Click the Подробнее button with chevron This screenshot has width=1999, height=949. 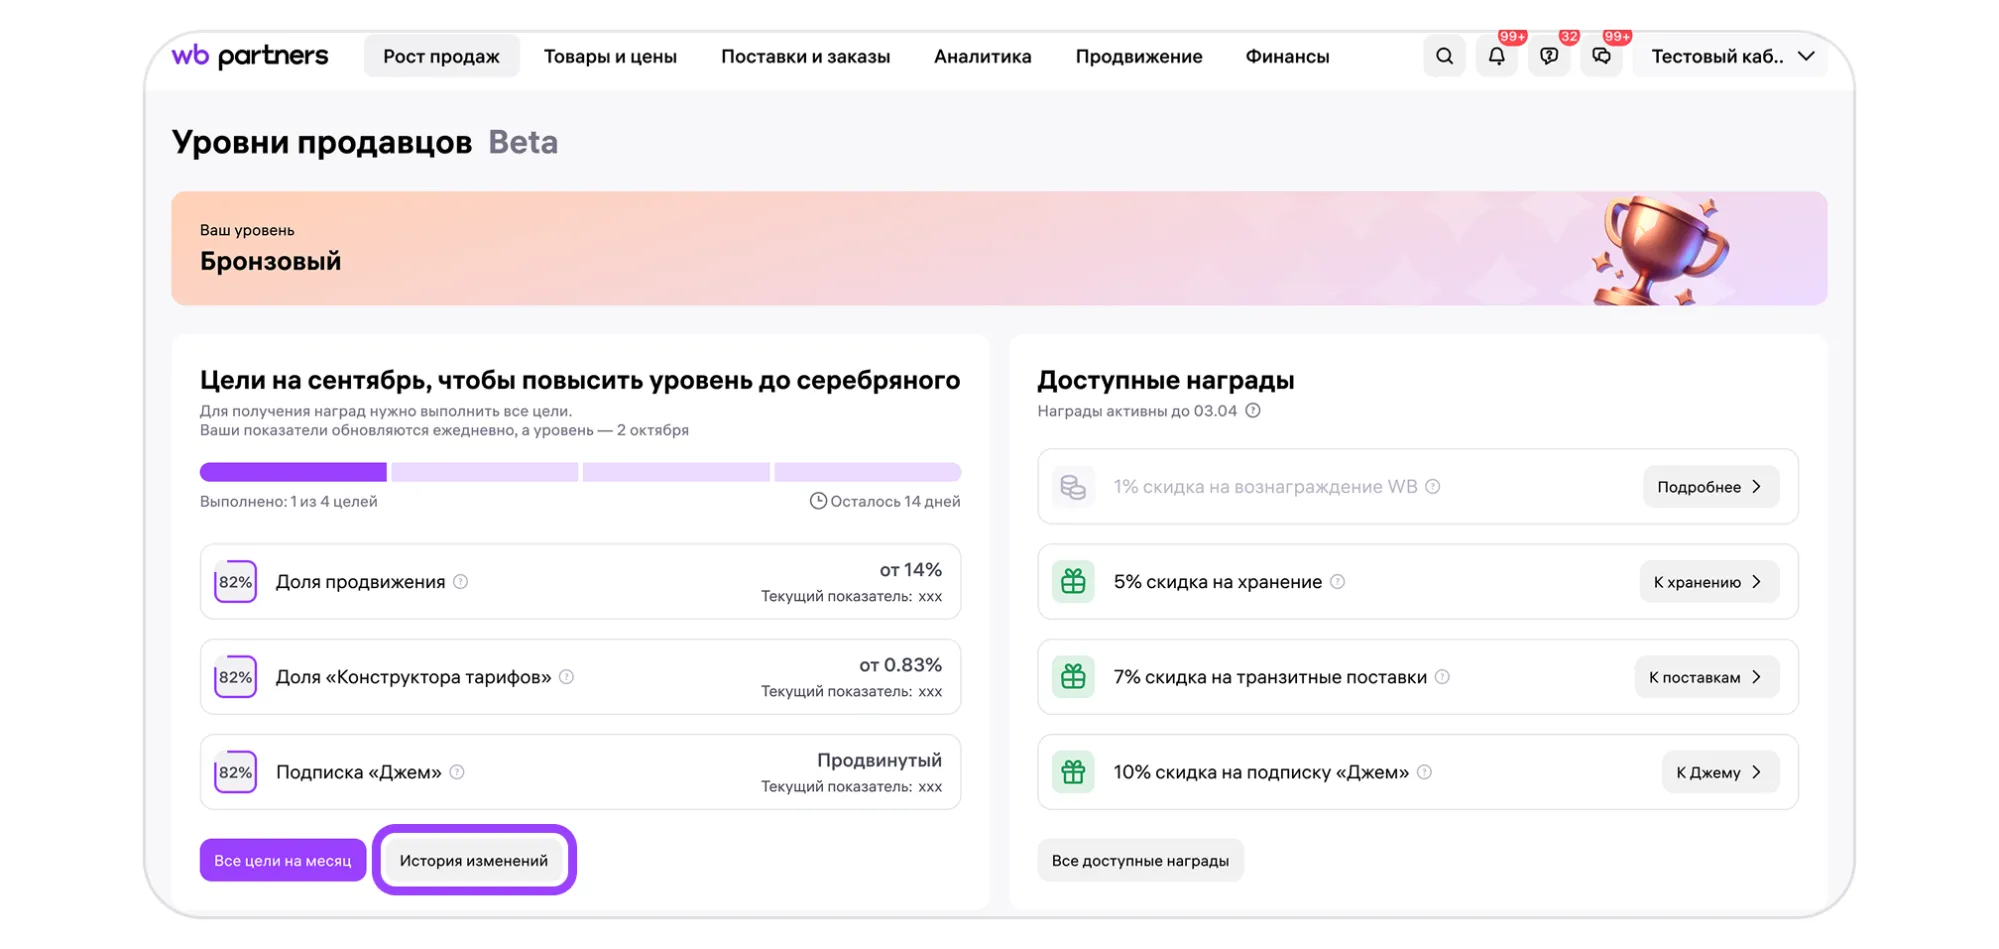1710,487
